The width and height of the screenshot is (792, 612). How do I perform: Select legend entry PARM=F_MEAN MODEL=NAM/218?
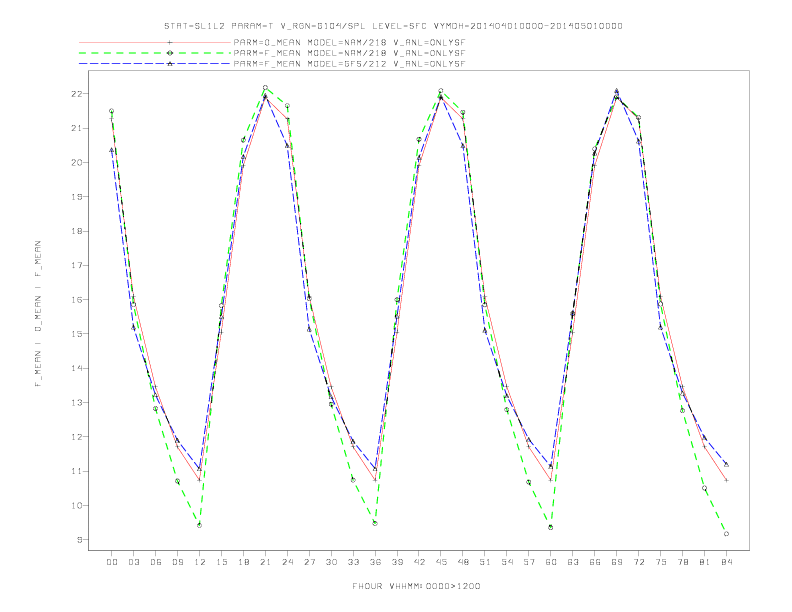tap(349, 53)
